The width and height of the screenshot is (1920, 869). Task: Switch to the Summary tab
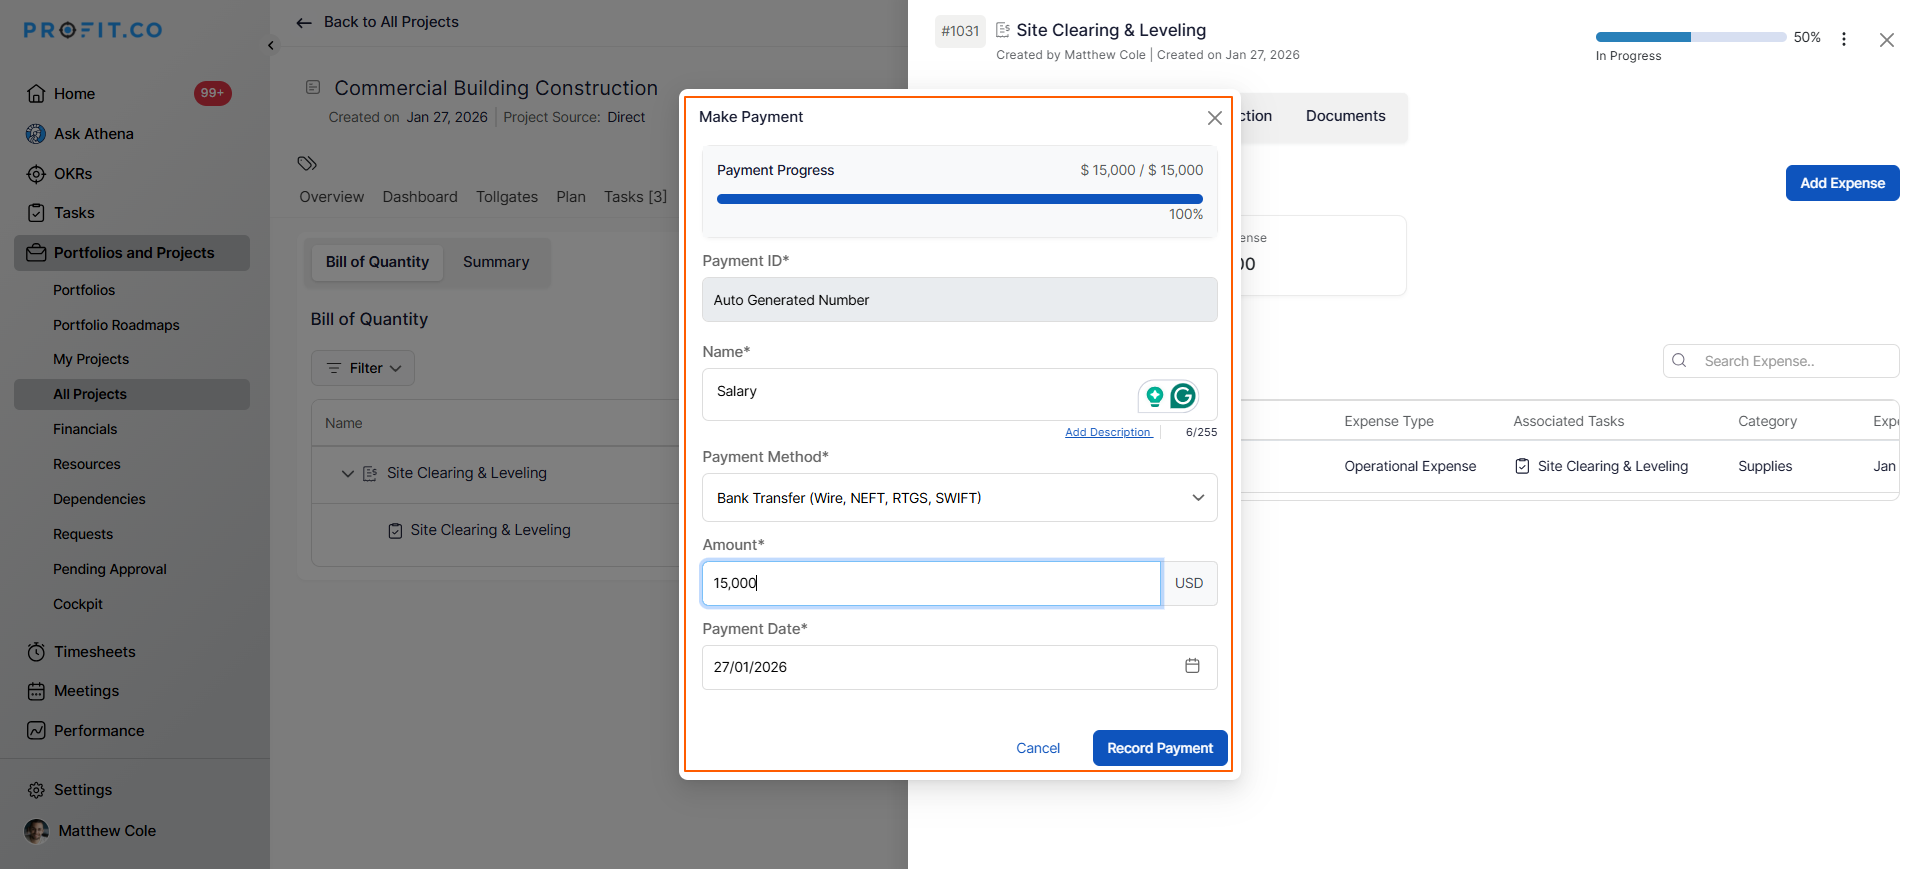[x=496, y=262]
